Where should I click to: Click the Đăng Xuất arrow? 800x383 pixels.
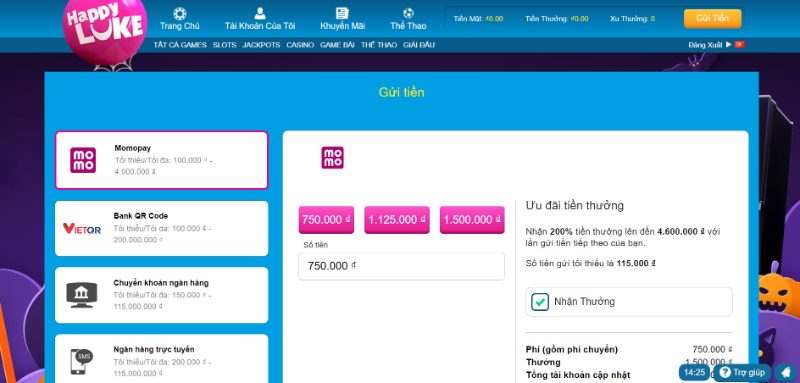pos(729,45)
